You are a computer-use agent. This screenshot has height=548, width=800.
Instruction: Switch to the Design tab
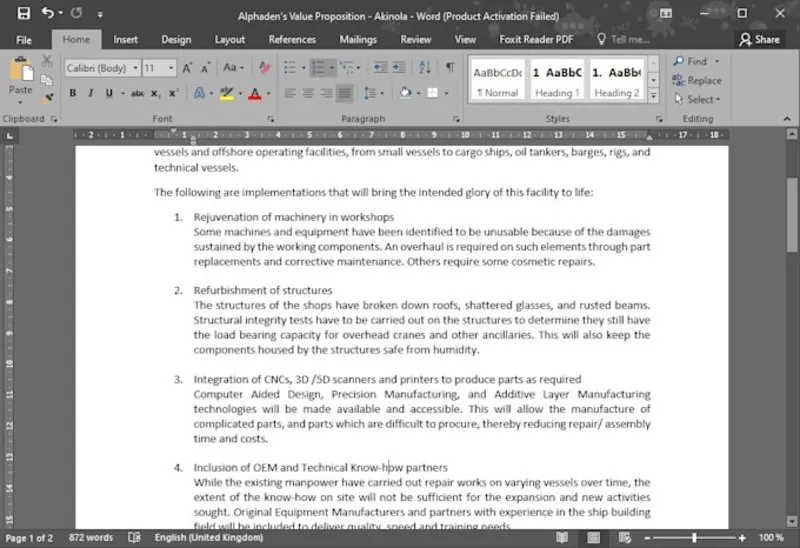pos(176,39)
